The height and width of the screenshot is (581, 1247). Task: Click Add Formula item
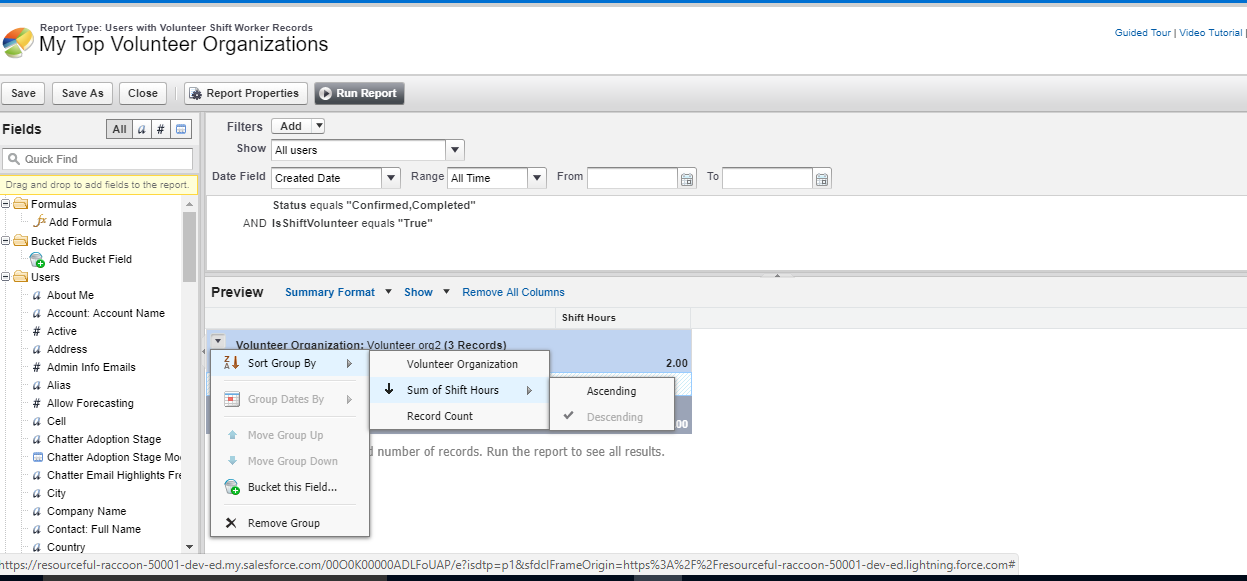coord(80,222)
